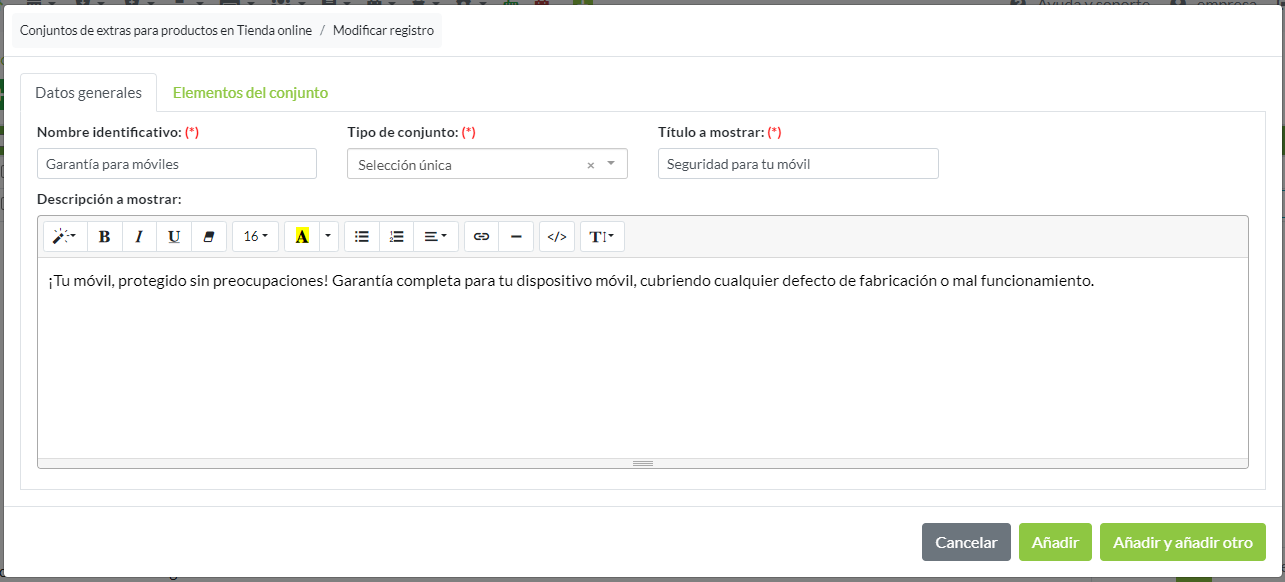Open the code view of the description
The height and width of the screenshot is (582, 1285).
[x=556, y=236]
